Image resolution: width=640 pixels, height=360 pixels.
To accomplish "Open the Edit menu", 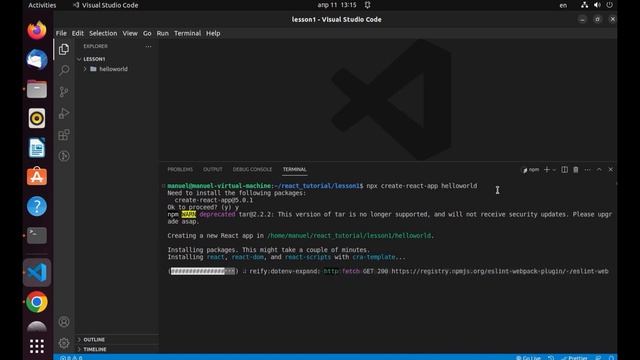I will coord(78,33).
